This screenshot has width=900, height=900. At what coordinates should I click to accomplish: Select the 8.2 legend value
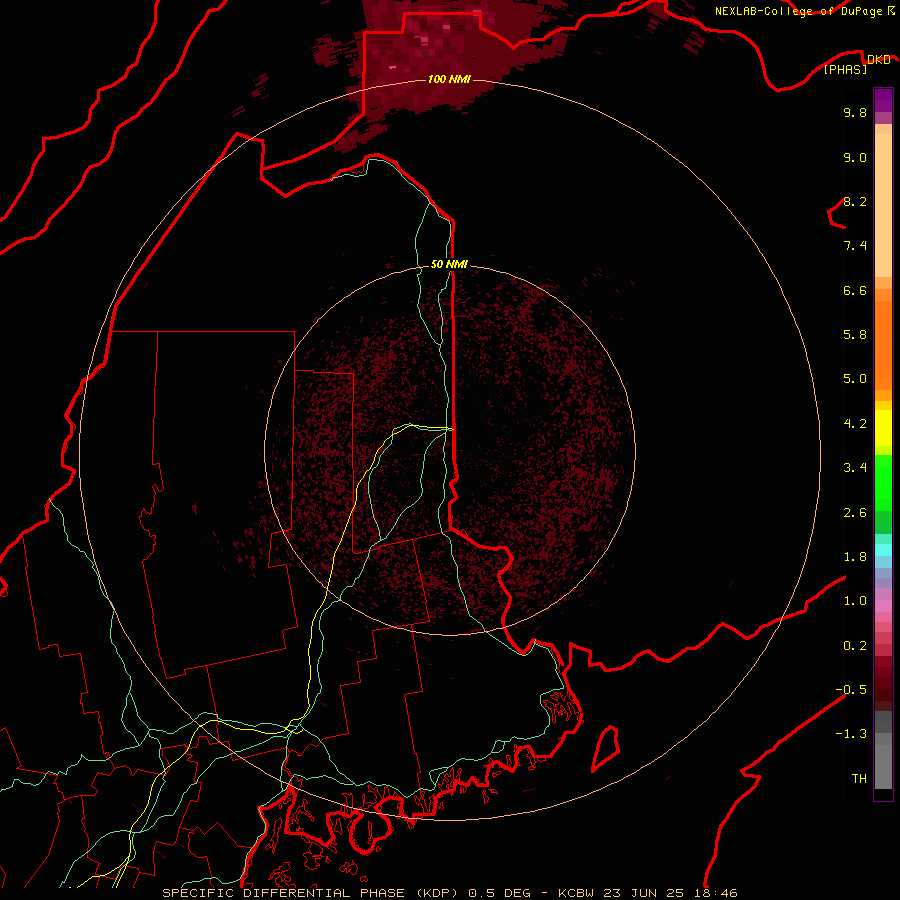(x=855, y=201)
